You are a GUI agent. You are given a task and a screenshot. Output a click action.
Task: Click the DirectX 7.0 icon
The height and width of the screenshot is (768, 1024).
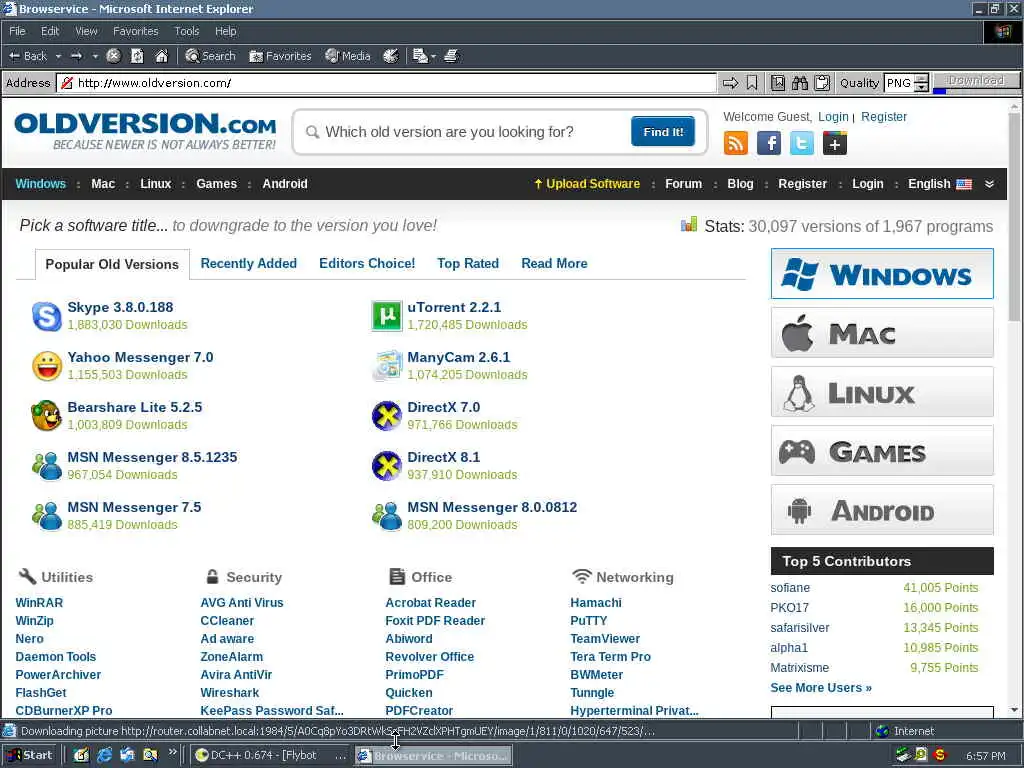point(387,416)
